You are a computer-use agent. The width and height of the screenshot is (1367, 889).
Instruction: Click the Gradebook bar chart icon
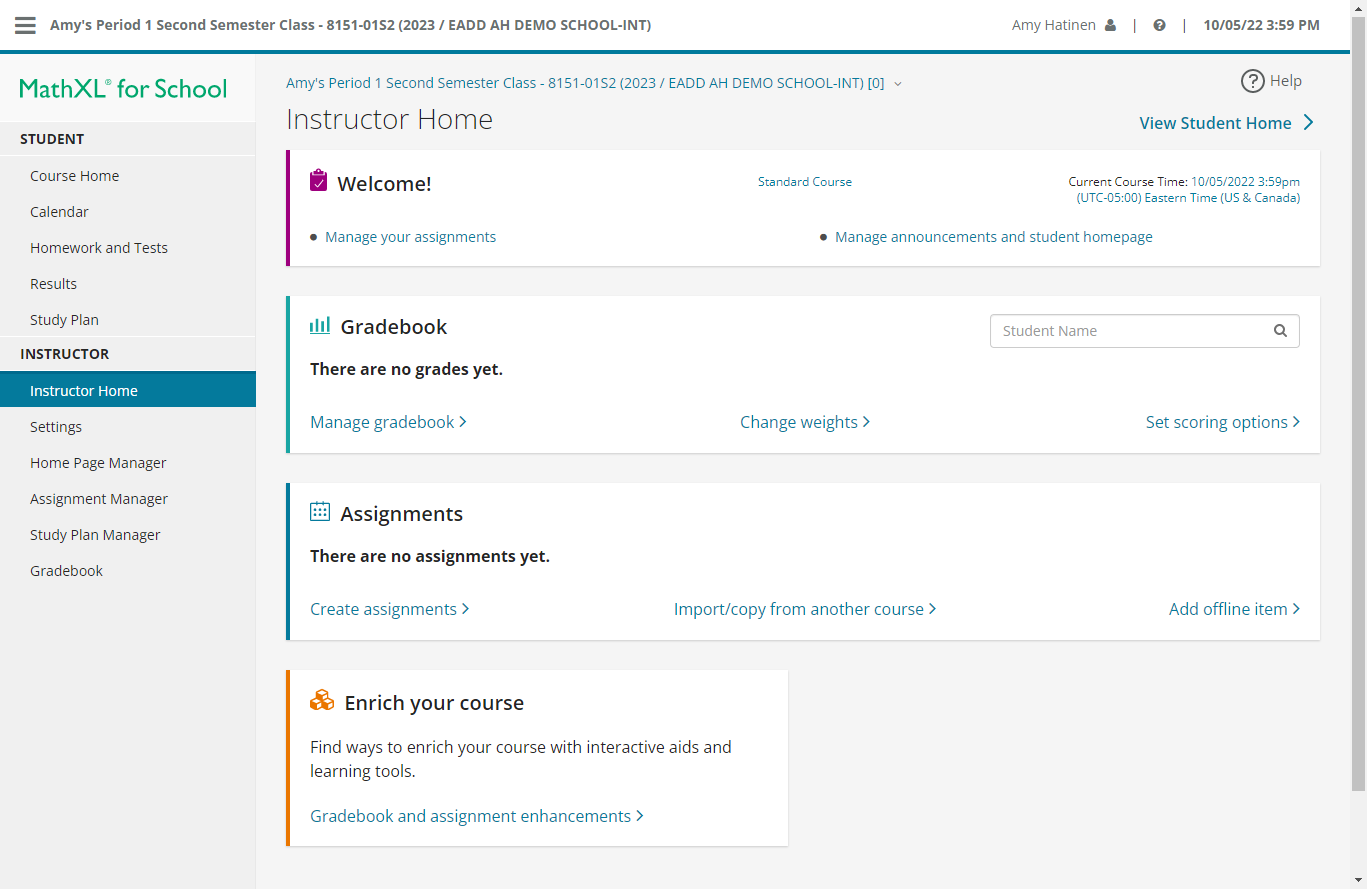[319, 325]
